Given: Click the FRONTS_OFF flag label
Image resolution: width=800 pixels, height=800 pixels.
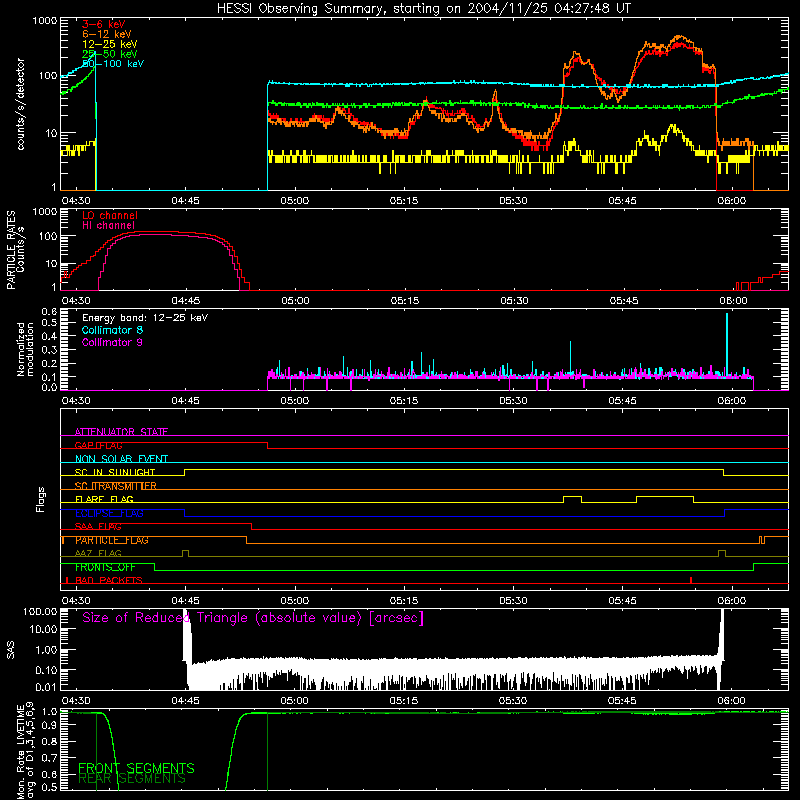Looking at the screenshot, I should (105, 567).
